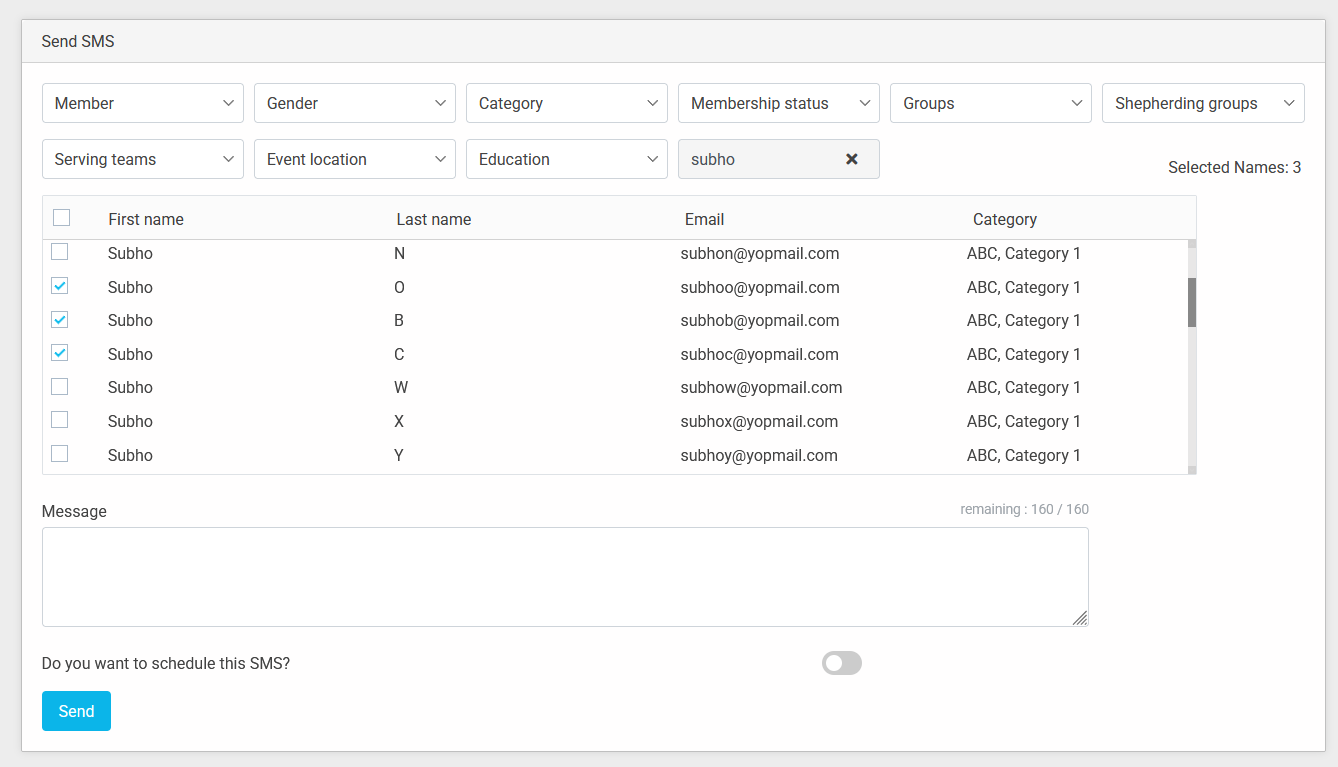Expand the Serving teams dropdown
Image resolution: width=1338 pixels, height=767 pixels.
point(143,159)
